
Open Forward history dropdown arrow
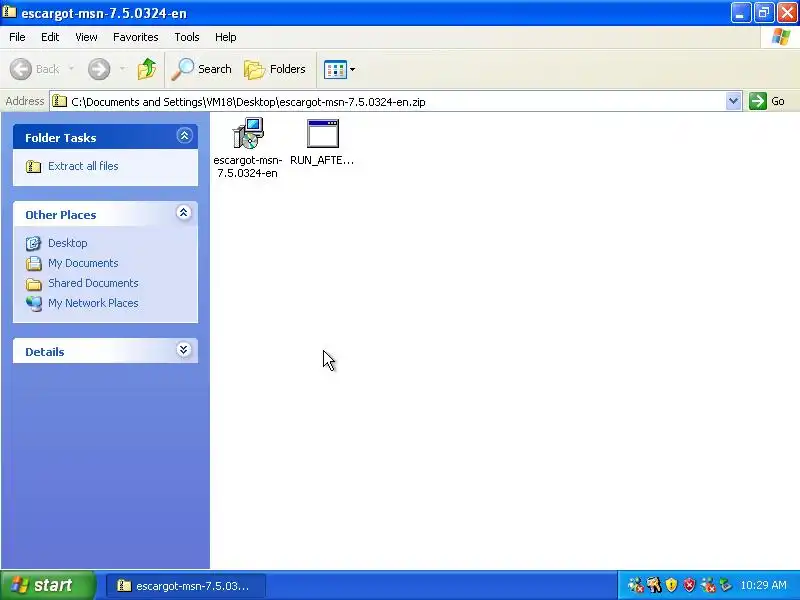122,68
